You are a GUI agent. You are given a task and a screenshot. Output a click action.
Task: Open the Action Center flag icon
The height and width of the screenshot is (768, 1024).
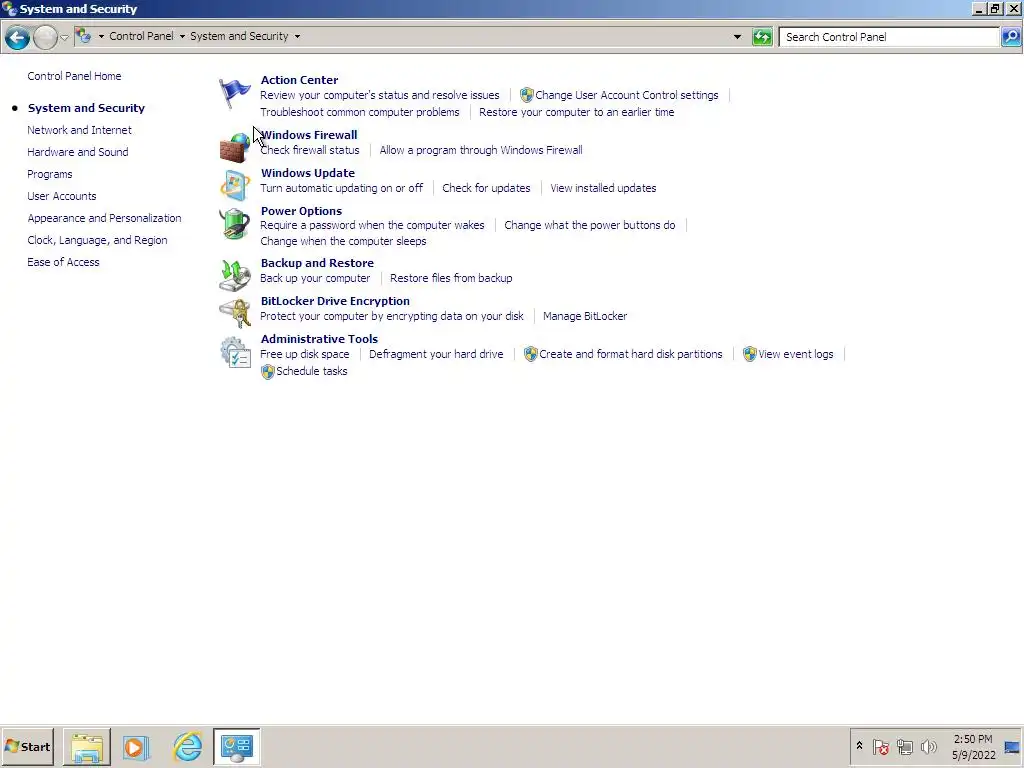tap(234, 93)
